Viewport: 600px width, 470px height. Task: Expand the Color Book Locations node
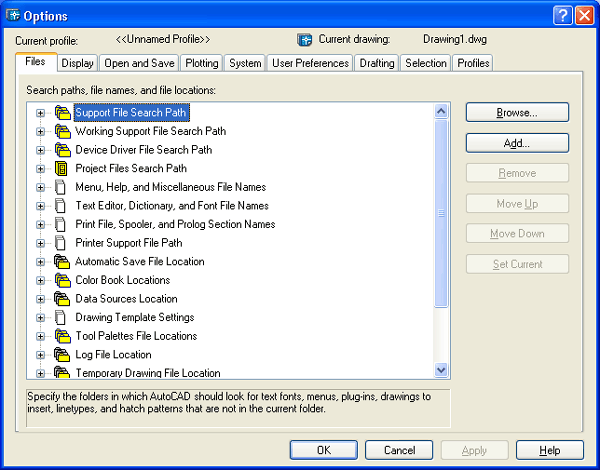[x=41, y=280]
